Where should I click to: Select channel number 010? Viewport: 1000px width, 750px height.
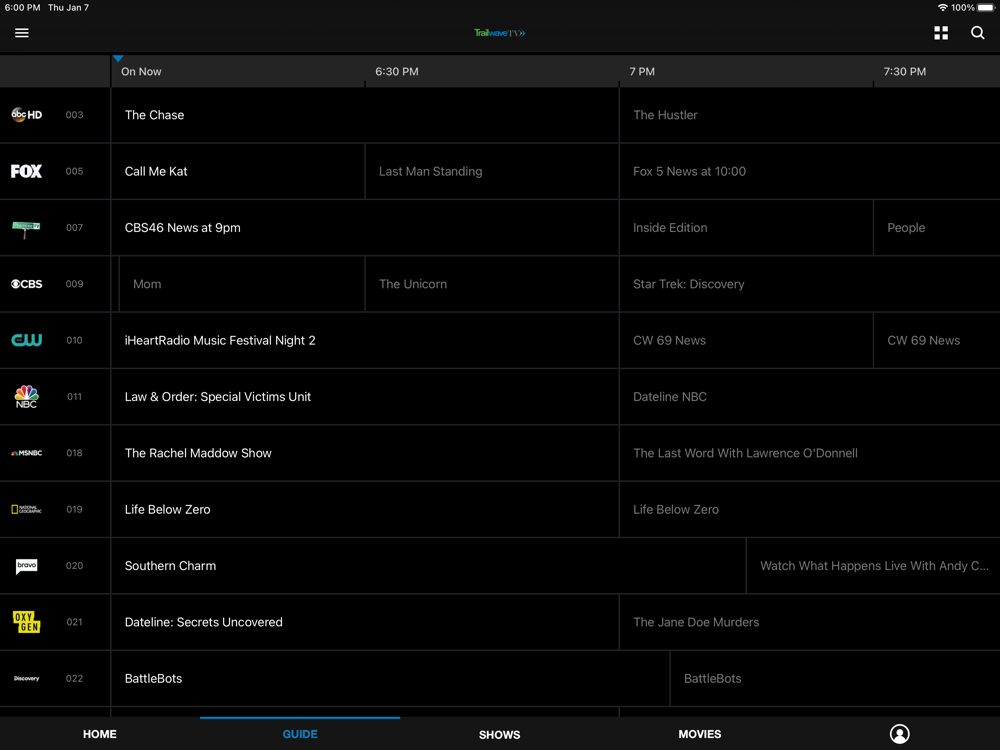click(75, 340)
